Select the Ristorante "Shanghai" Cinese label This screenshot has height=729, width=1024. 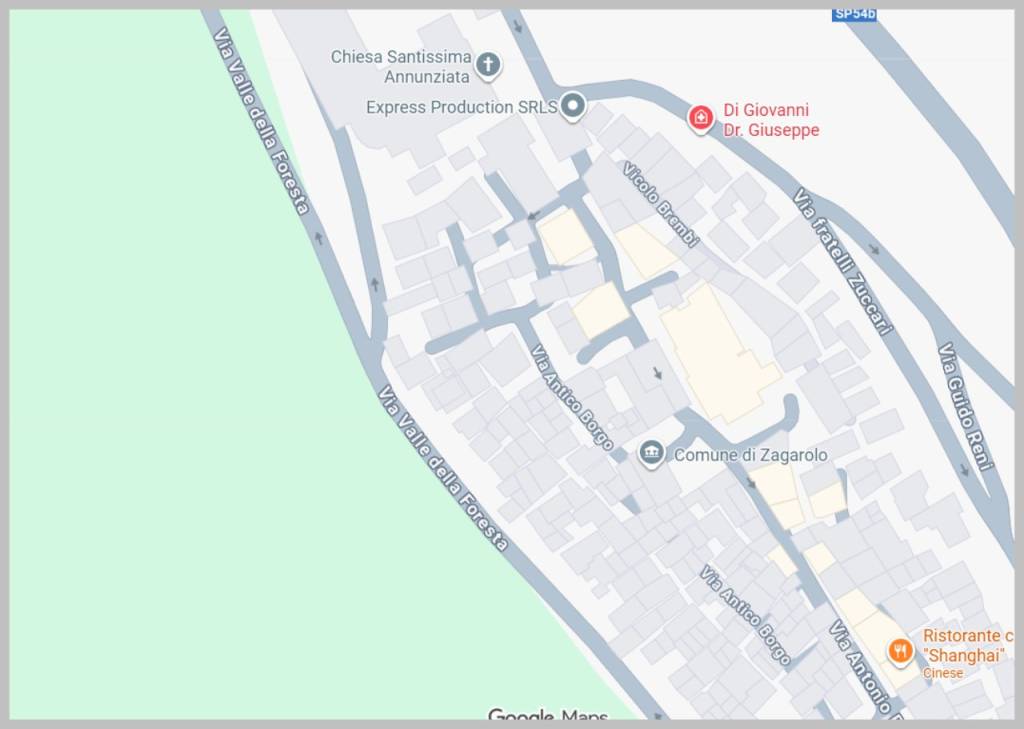click(x=968, y=653)
